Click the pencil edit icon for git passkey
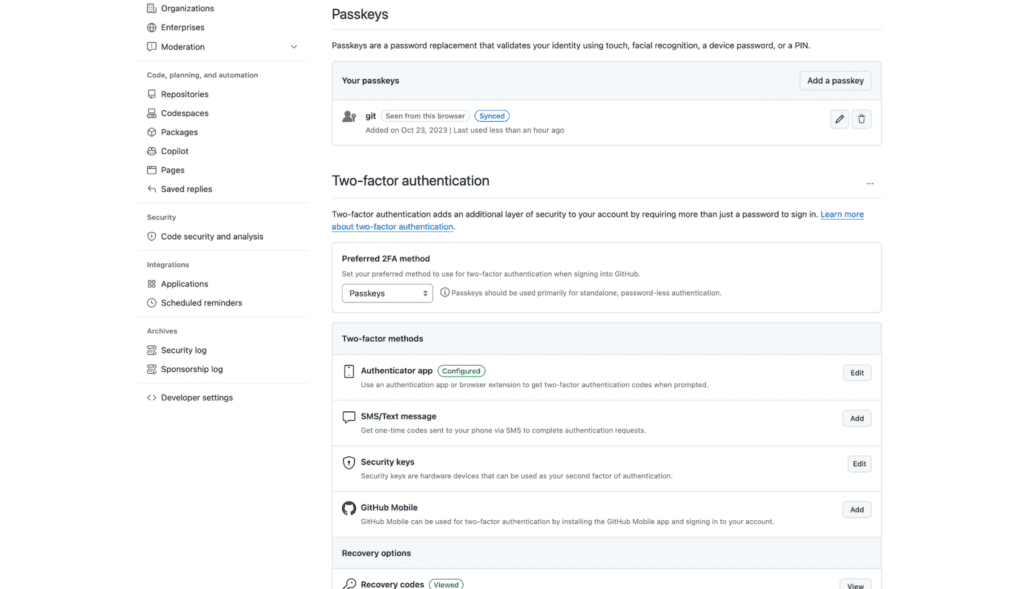The width and height of the screenshot is (1024, 589). click(x=839, y=119)
